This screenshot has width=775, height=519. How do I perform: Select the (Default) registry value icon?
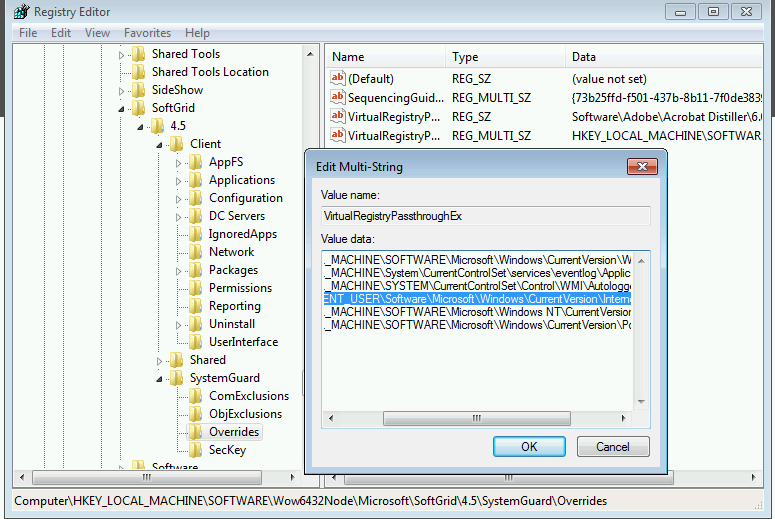338,78
